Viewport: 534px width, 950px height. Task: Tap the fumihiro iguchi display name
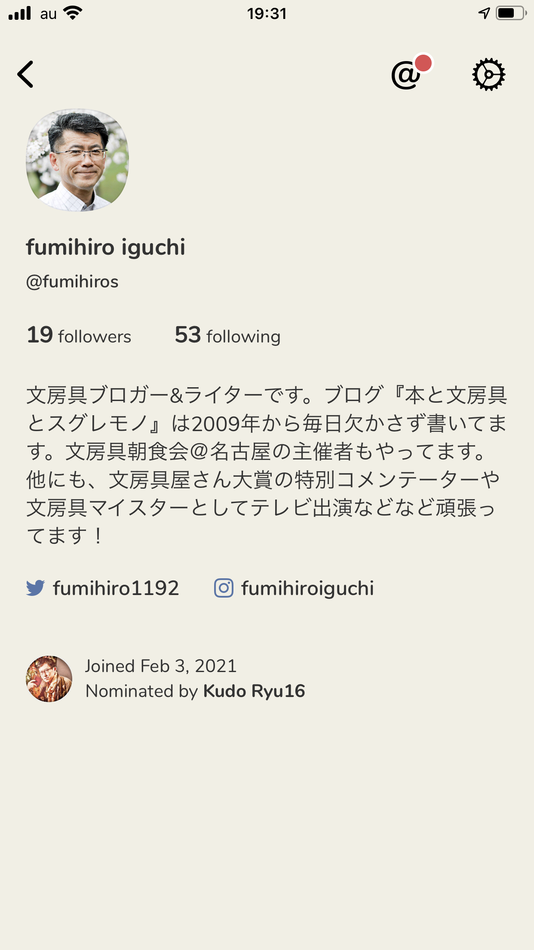105,247
